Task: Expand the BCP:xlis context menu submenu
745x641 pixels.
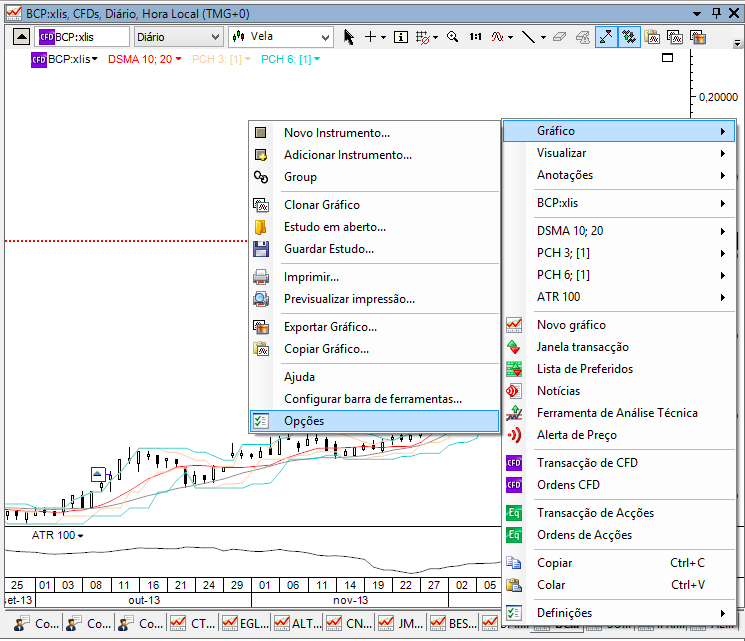Action: tap(619, 203)
